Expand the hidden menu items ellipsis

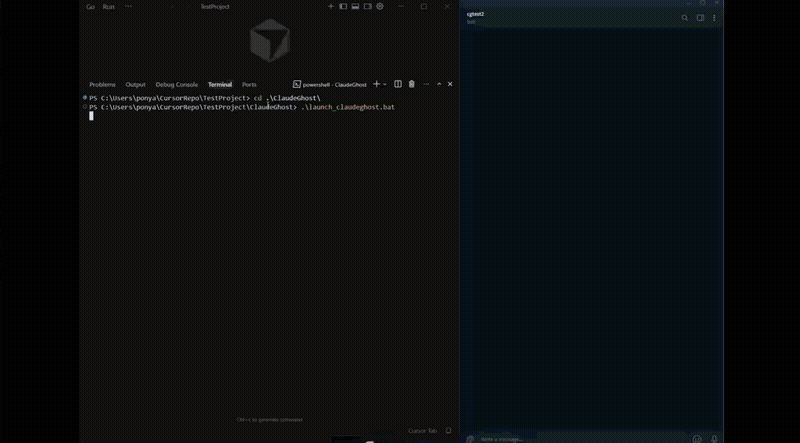(128, 7)
